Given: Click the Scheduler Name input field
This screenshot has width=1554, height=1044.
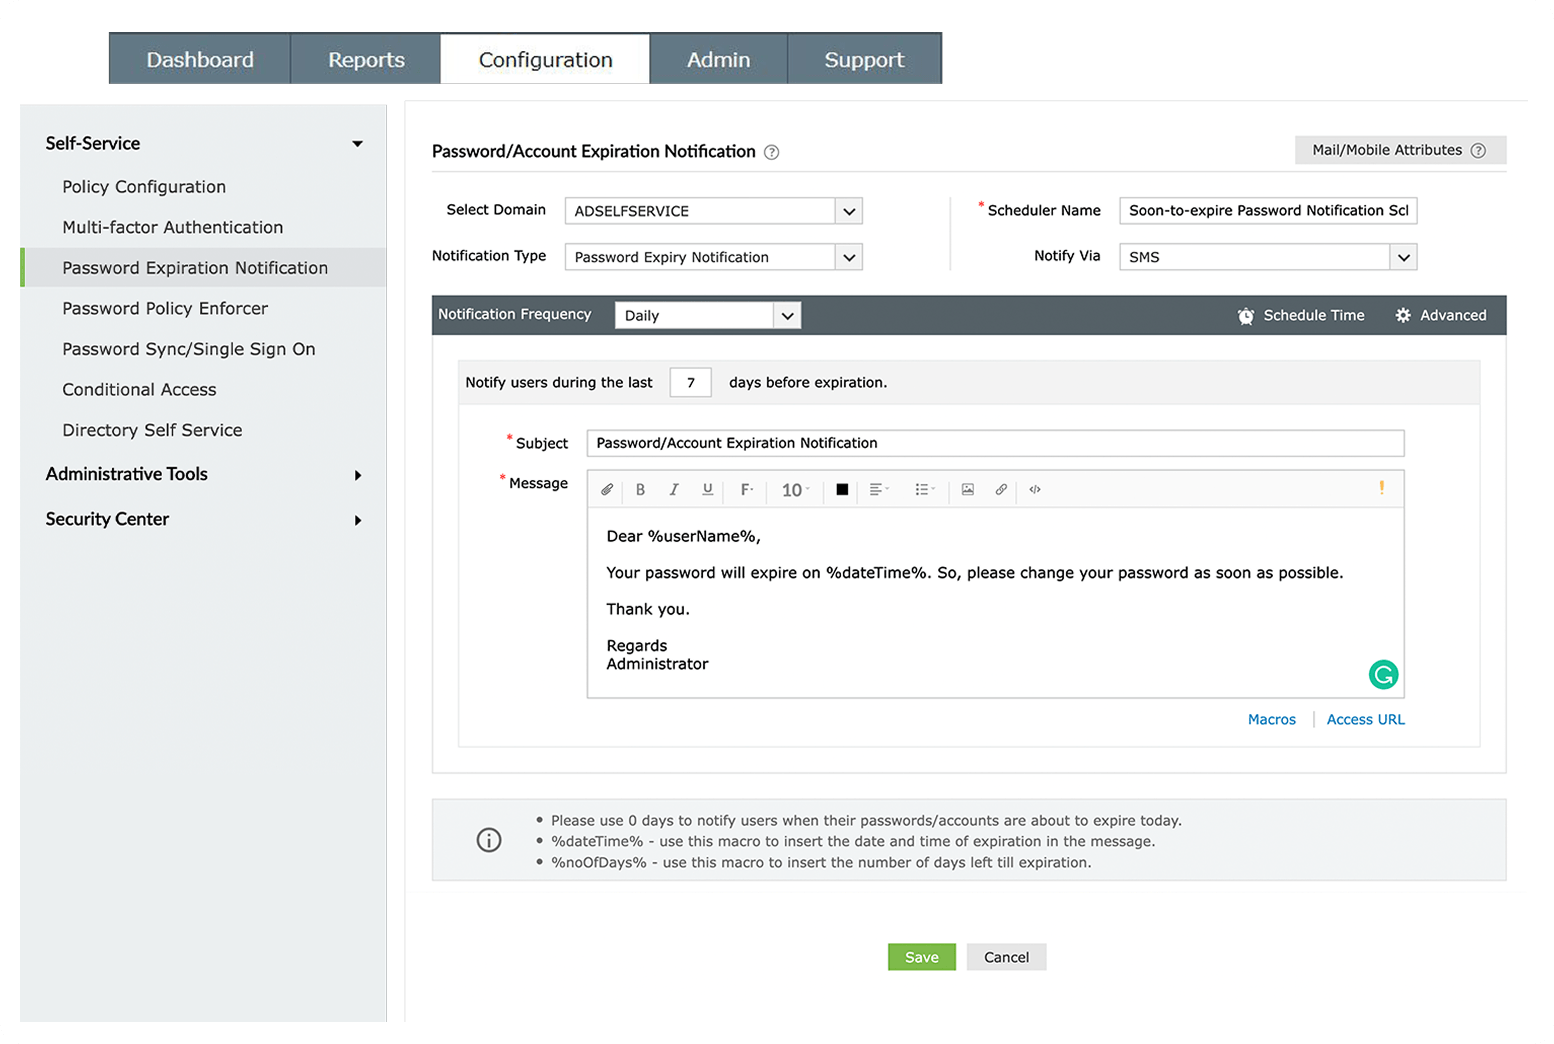Looking at the screenshot, I should [1268, 210].
